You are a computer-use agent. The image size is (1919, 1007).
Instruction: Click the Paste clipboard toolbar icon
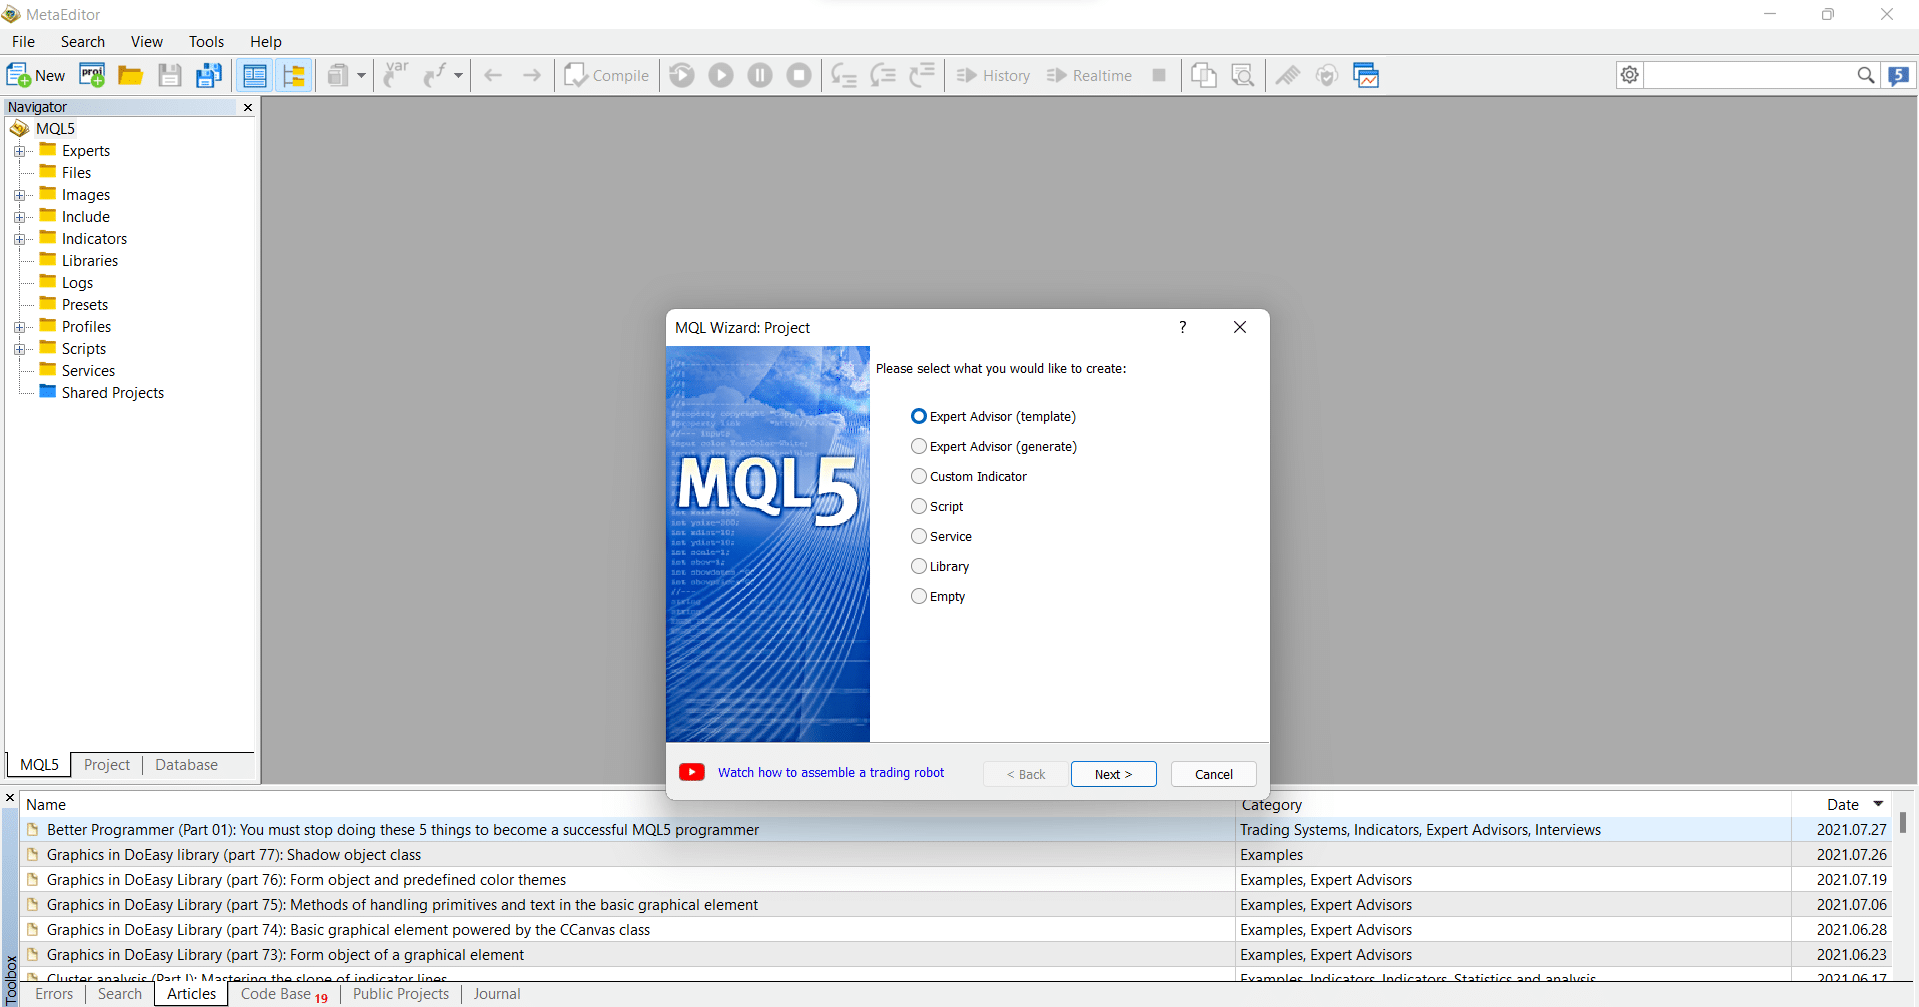tap(338, 75)
